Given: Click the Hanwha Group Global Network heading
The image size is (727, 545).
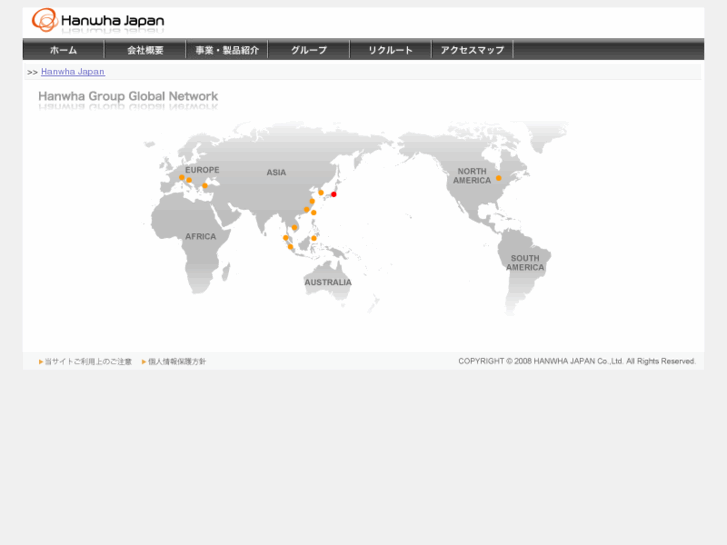Looking at the screenshot, I should [x=128, y=96].
